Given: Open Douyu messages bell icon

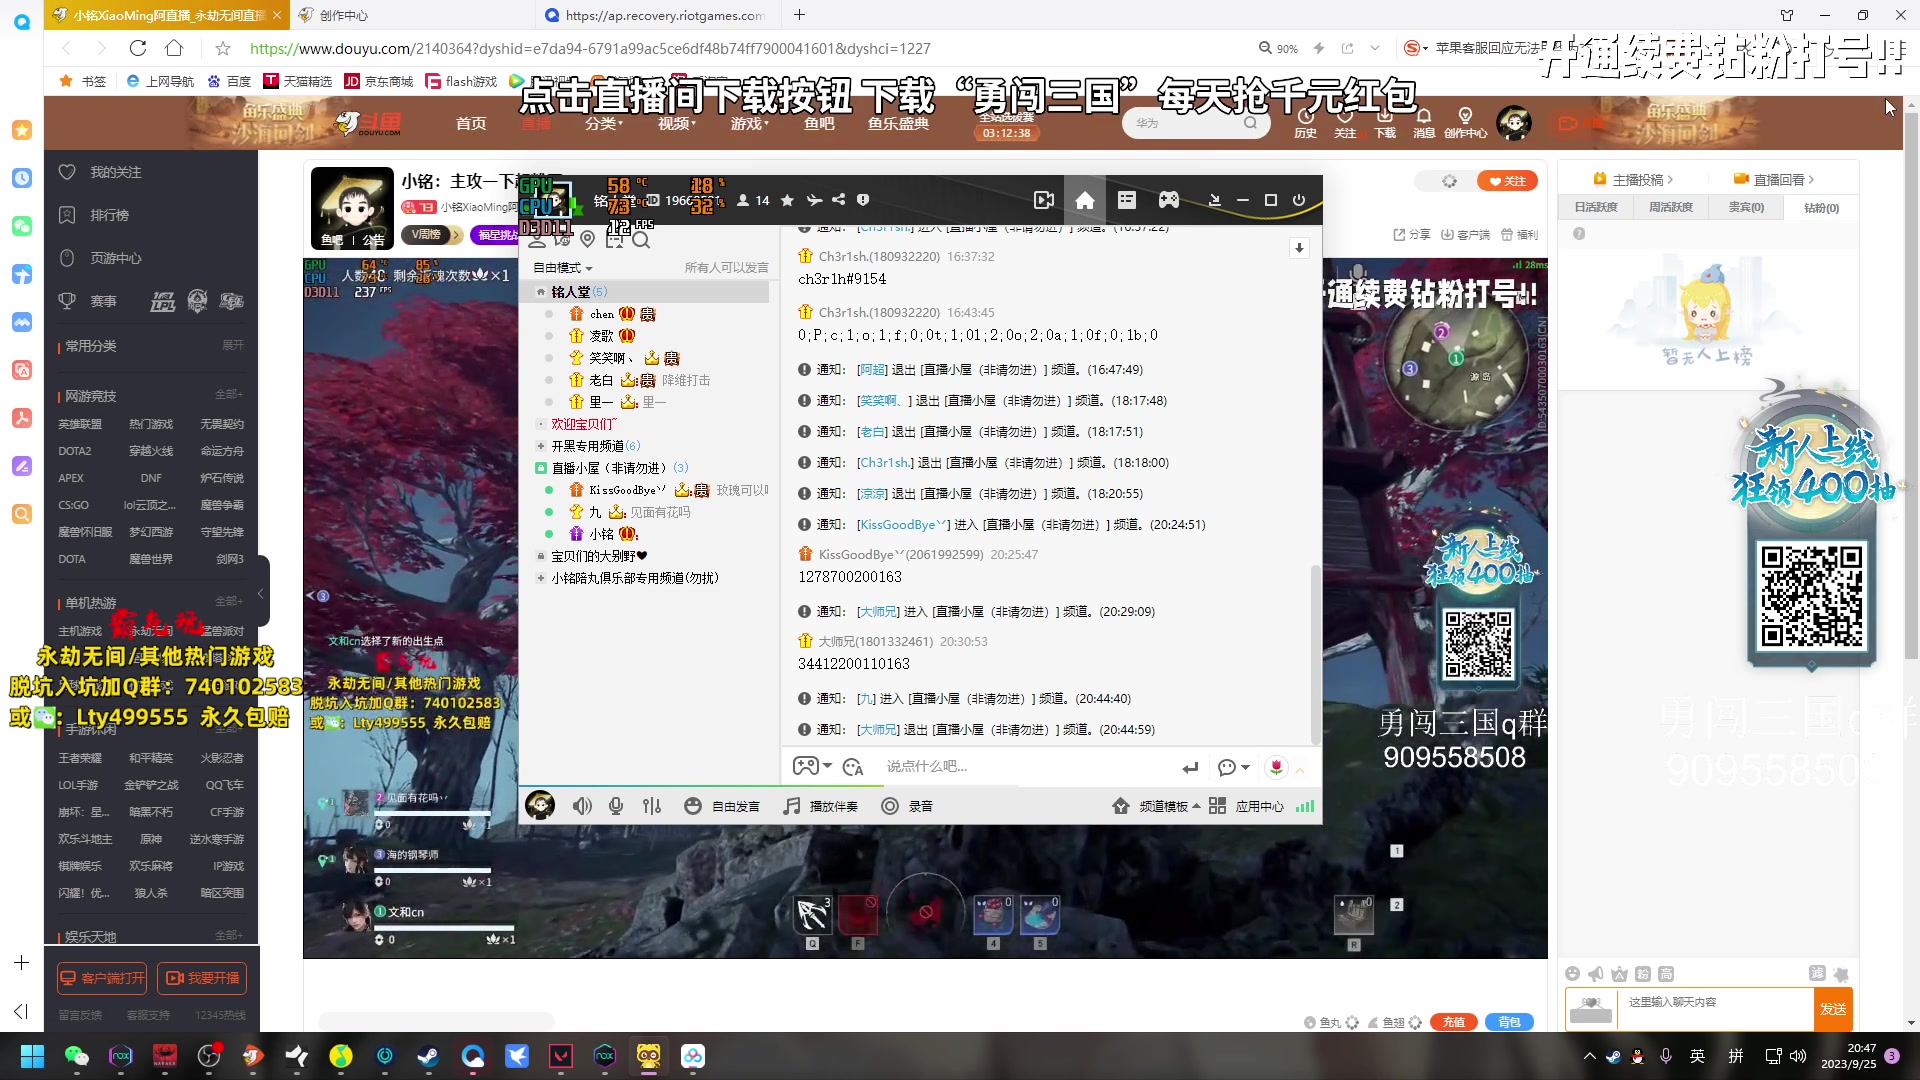Looking at the screenshot, I should pos(1424,124).
